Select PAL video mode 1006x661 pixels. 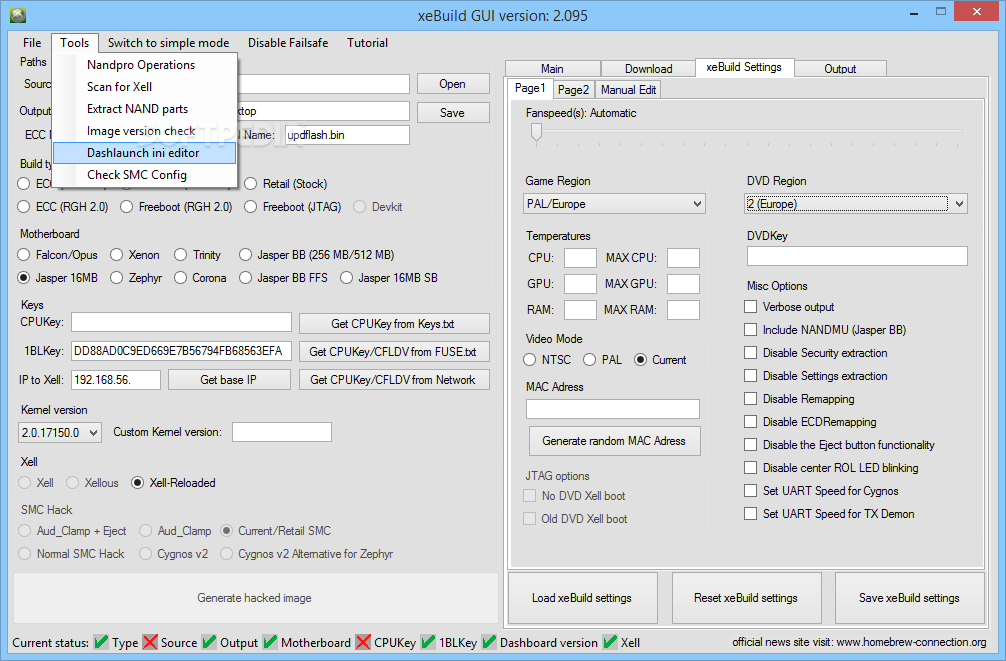(x=590, y=360)
